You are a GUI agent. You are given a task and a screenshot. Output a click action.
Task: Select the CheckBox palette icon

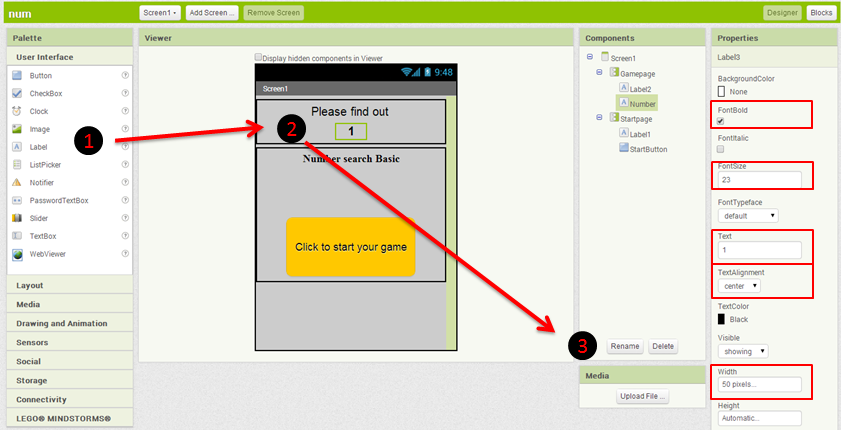[x=17, y=93]
